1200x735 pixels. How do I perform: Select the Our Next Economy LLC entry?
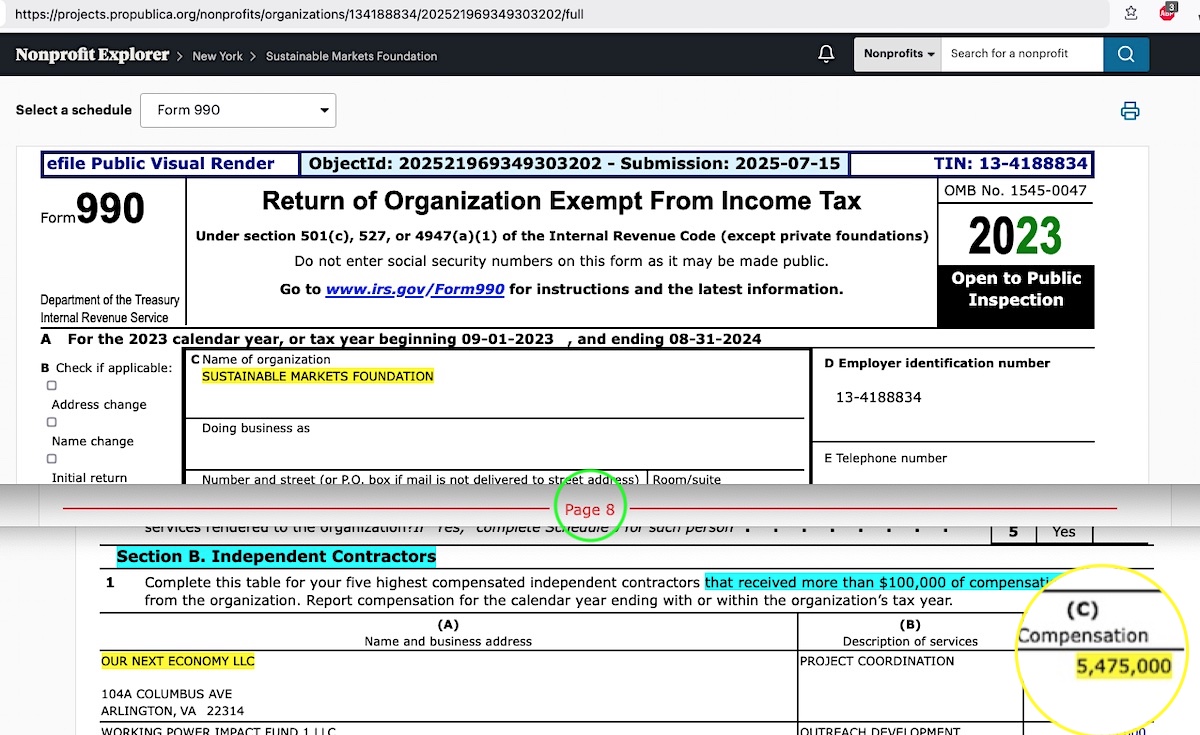(178, 661)
